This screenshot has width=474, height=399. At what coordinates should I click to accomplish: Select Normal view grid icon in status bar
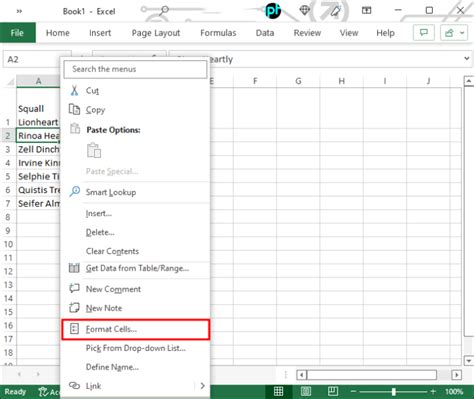pos(278,391)
